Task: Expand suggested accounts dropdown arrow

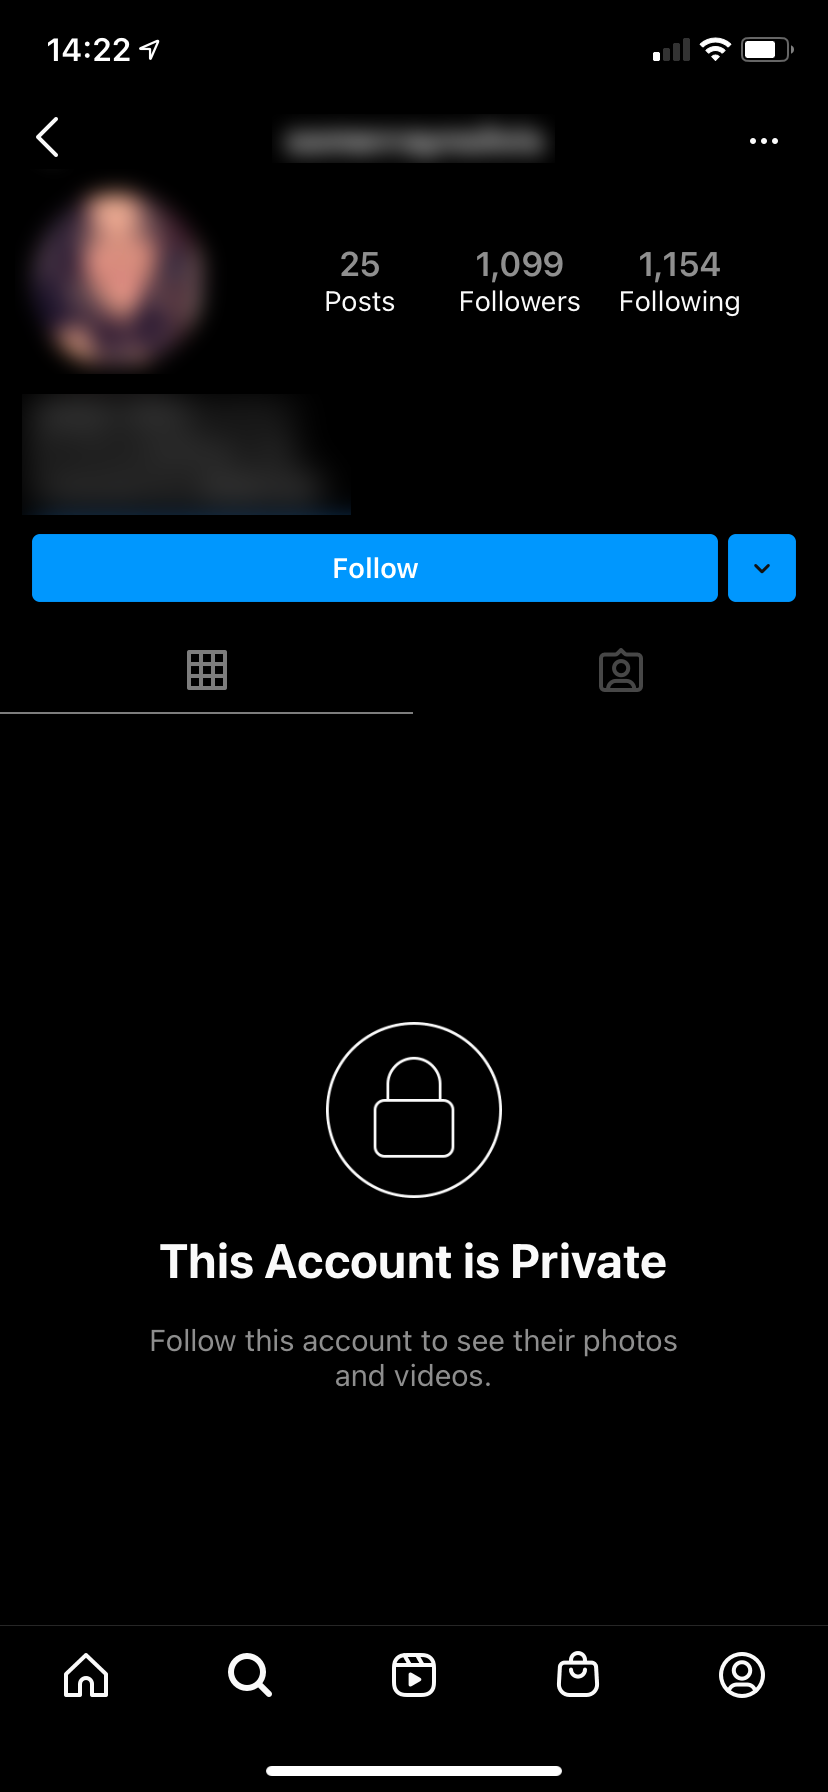Action: tap(762, 568)
